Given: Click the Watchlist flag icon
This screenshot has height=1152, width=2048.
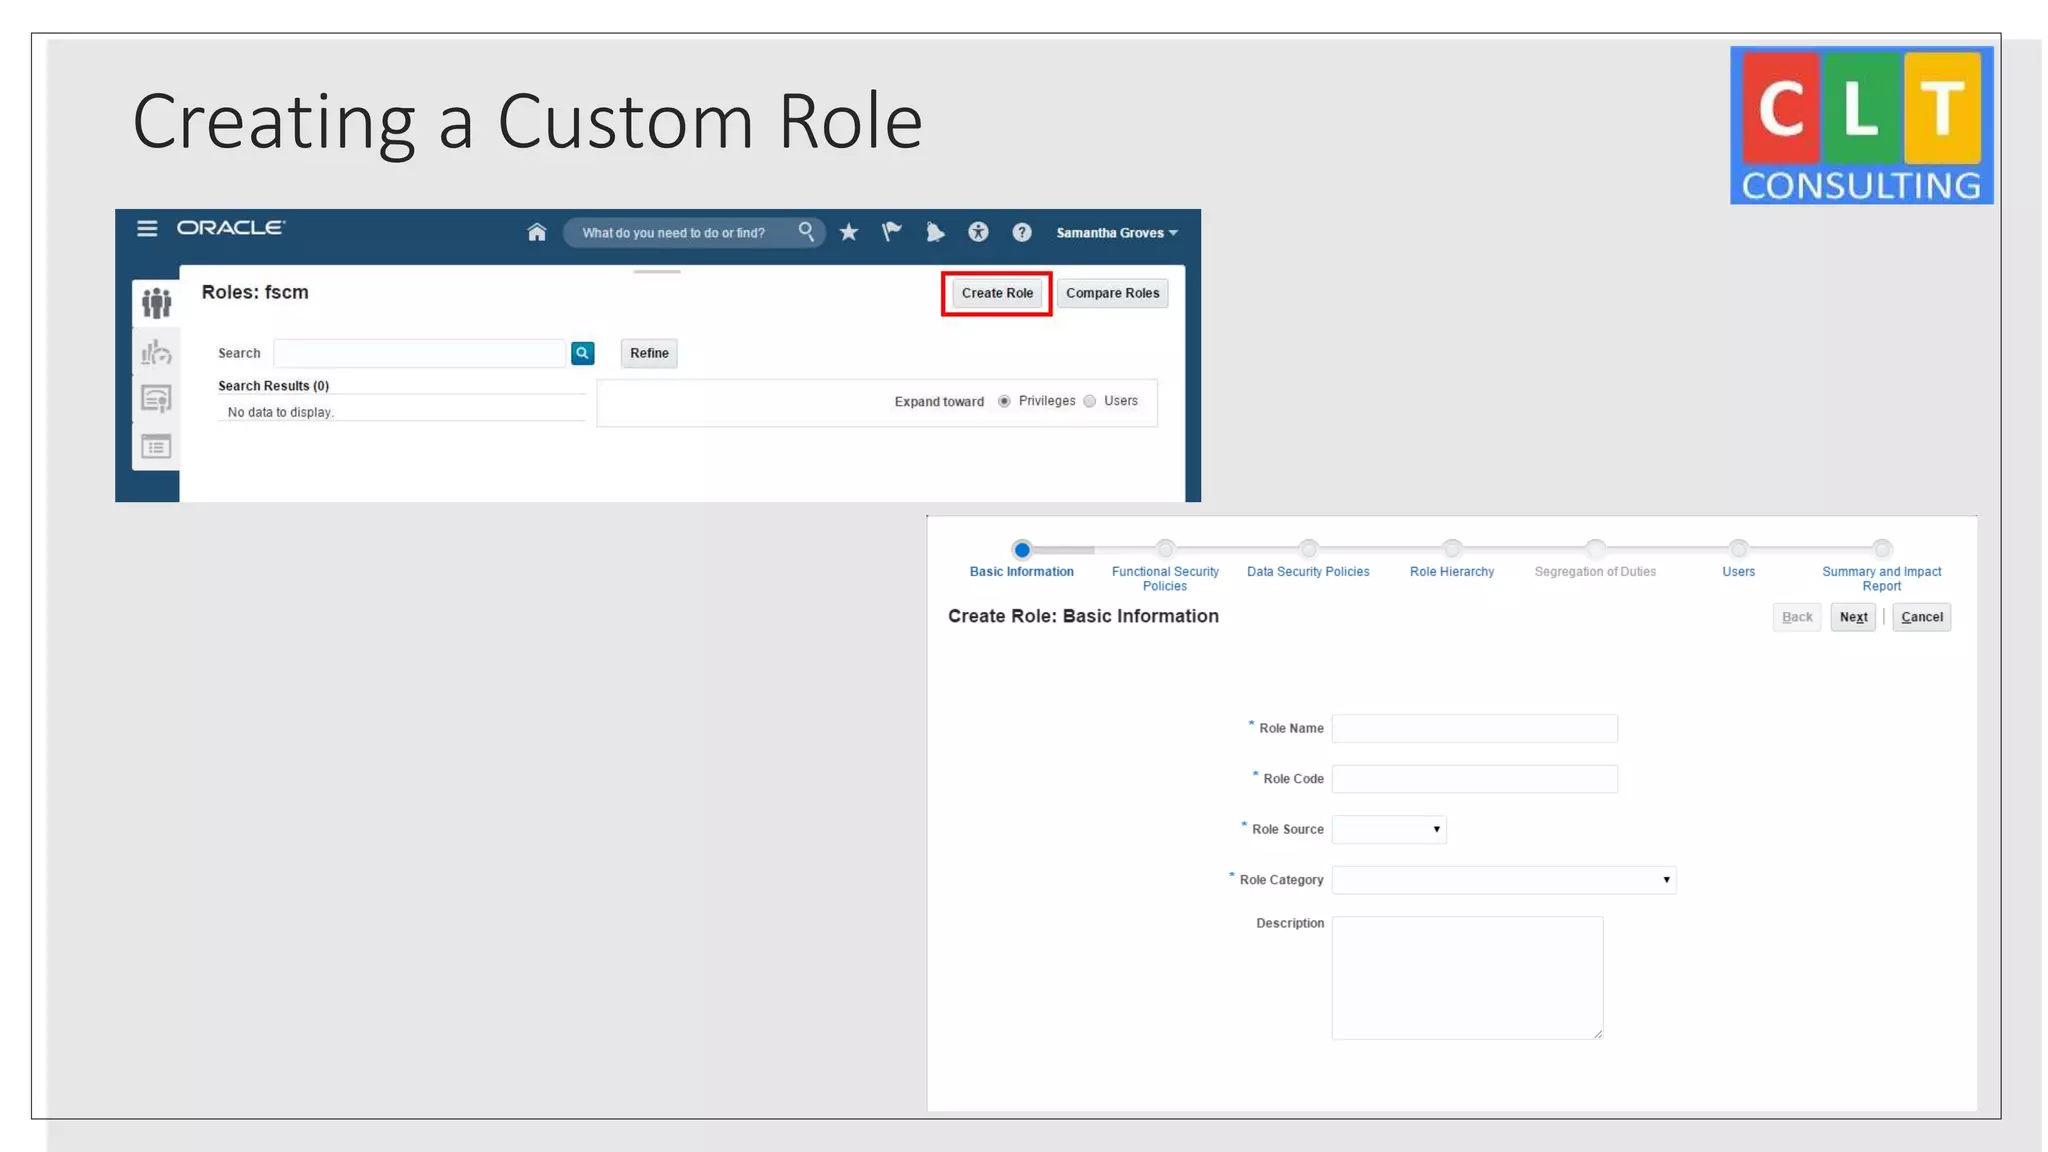Looking at the screenshot, I should tap(892, 233).
